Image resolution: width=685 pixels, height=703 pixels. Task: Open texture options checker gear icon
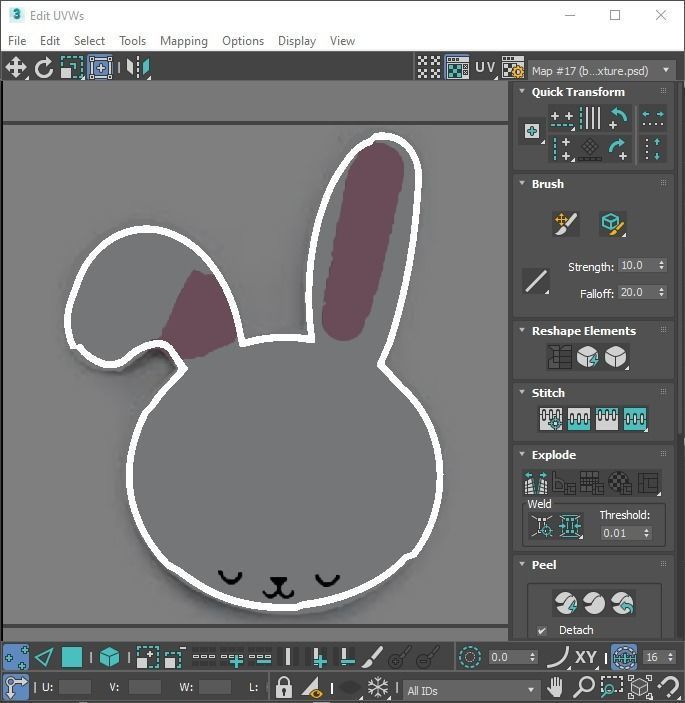[x=513, y=68]
